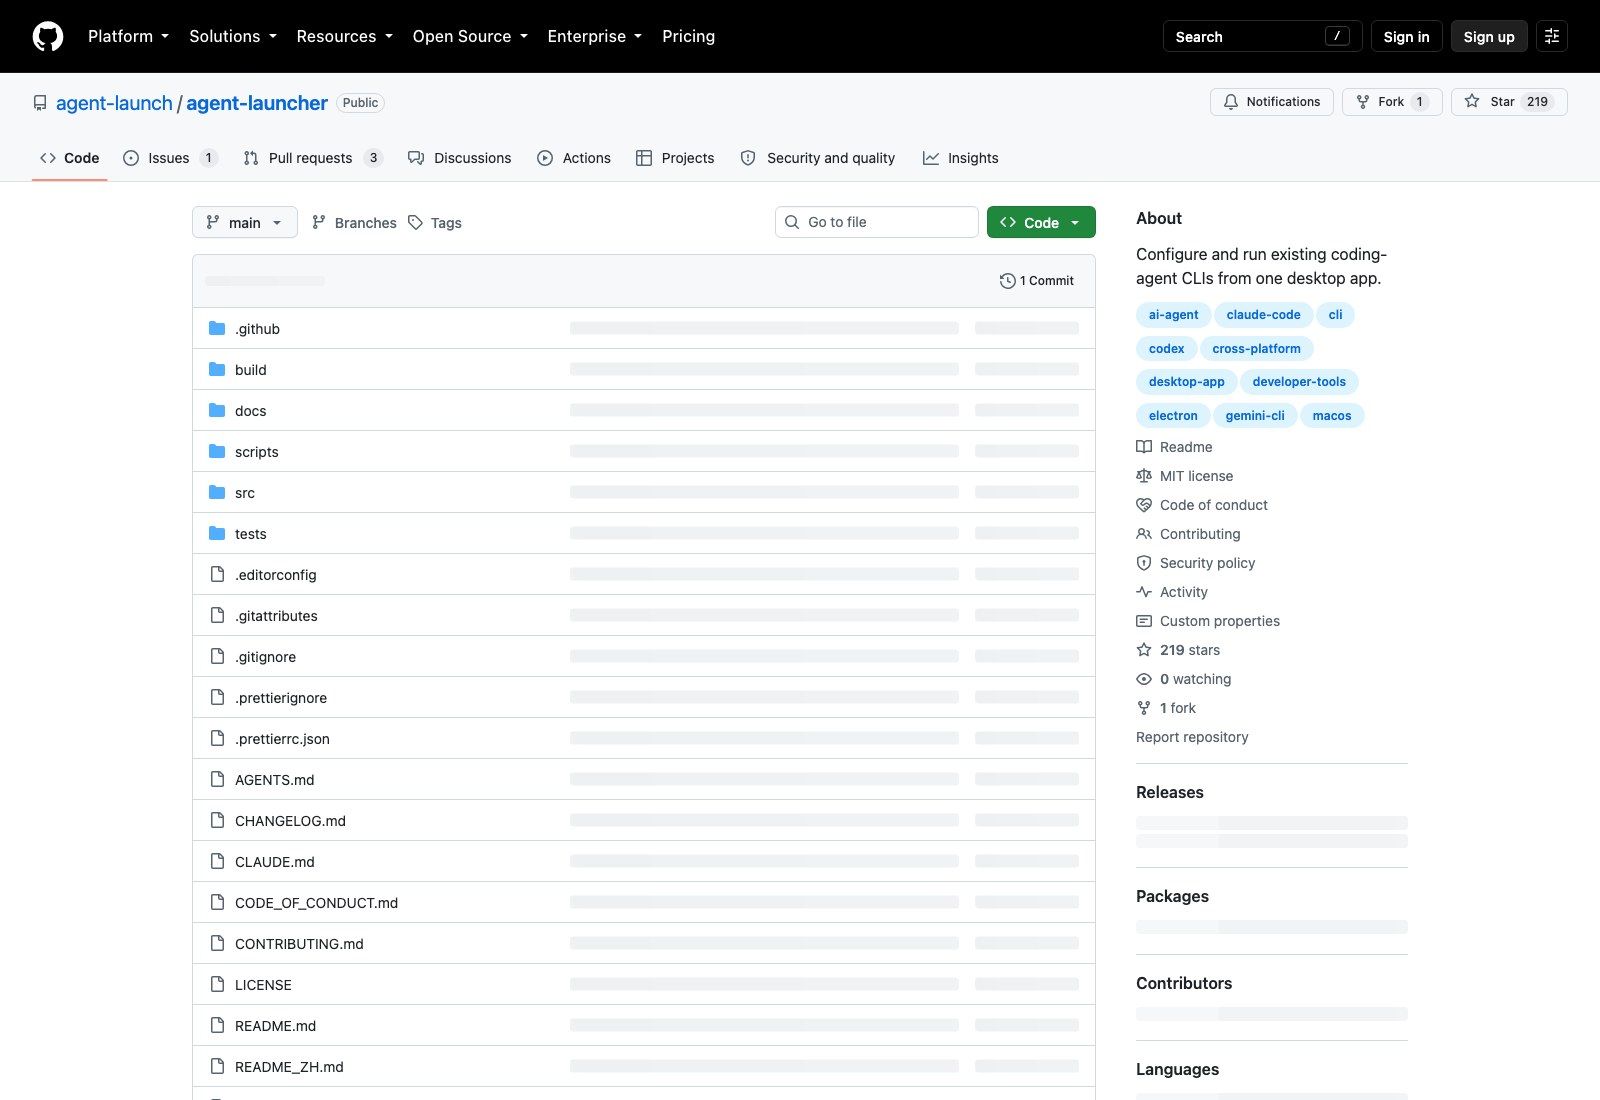The image size is (1600, 1100).
Task: Click the docs folder icon
Action: pos(217,410)
